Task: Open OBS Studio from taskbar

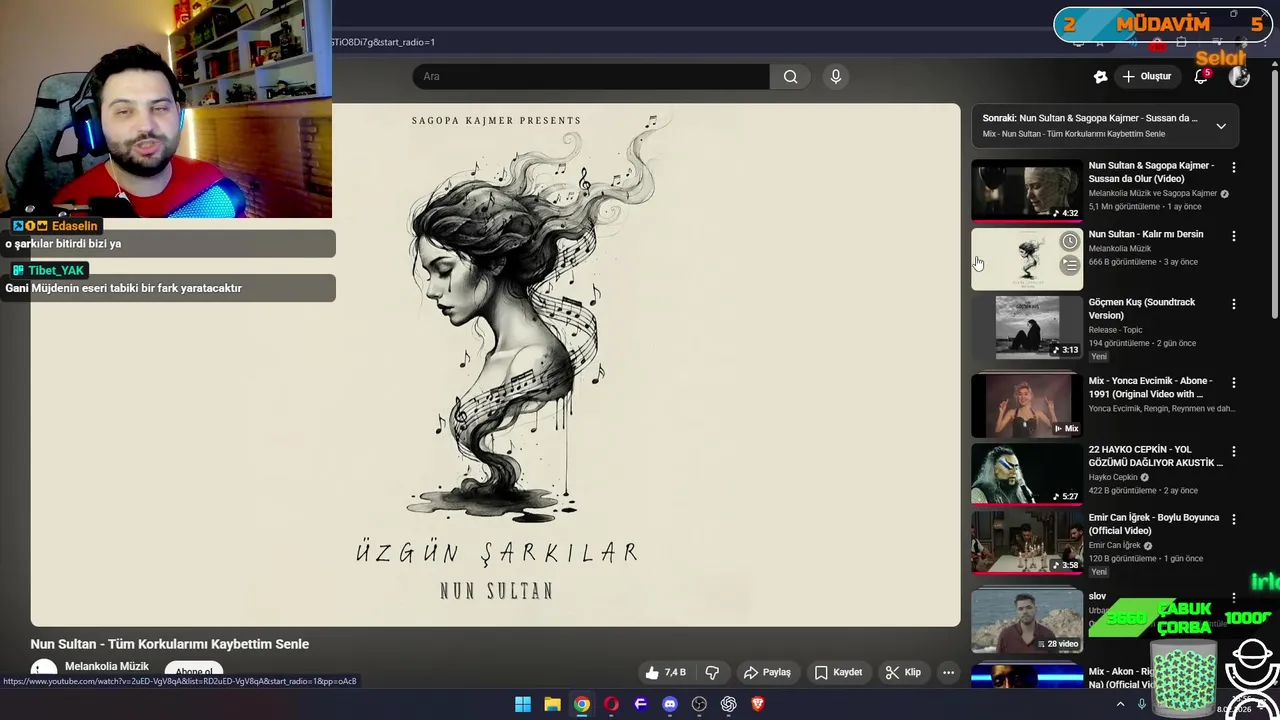Action: (699, 704)
